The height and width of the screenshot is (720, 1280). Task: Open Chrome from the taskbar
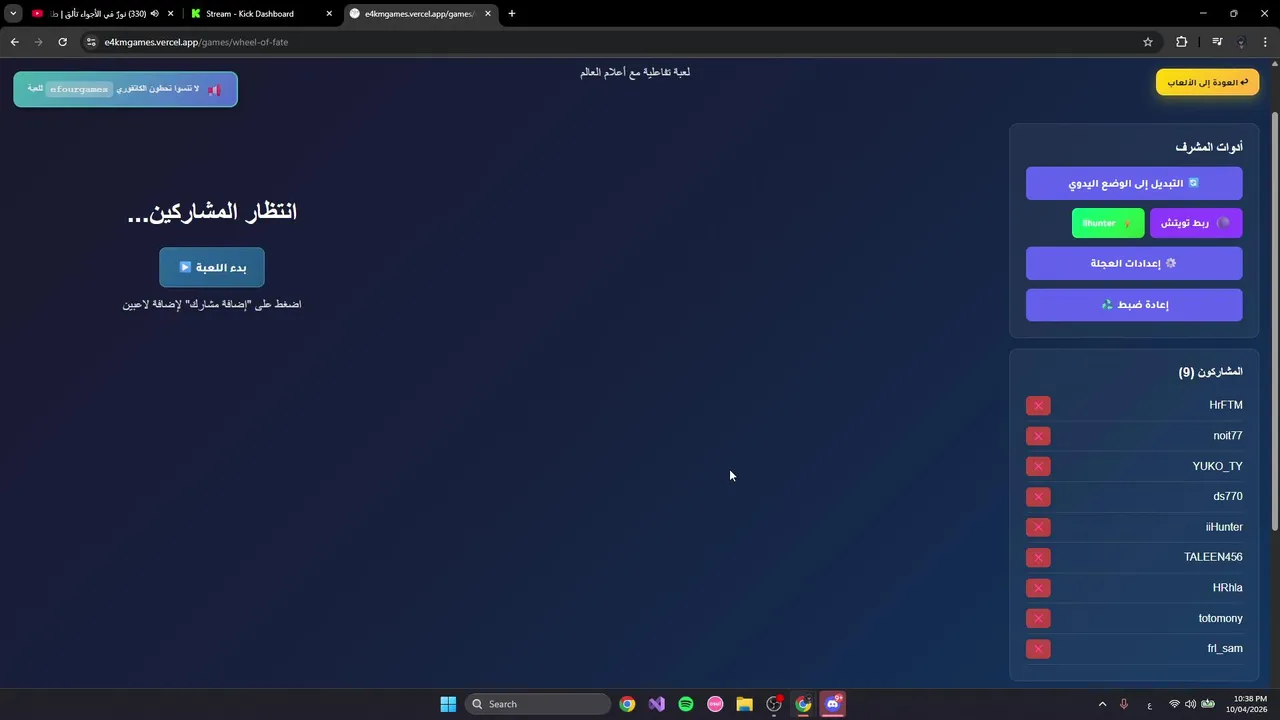(627, 704)
